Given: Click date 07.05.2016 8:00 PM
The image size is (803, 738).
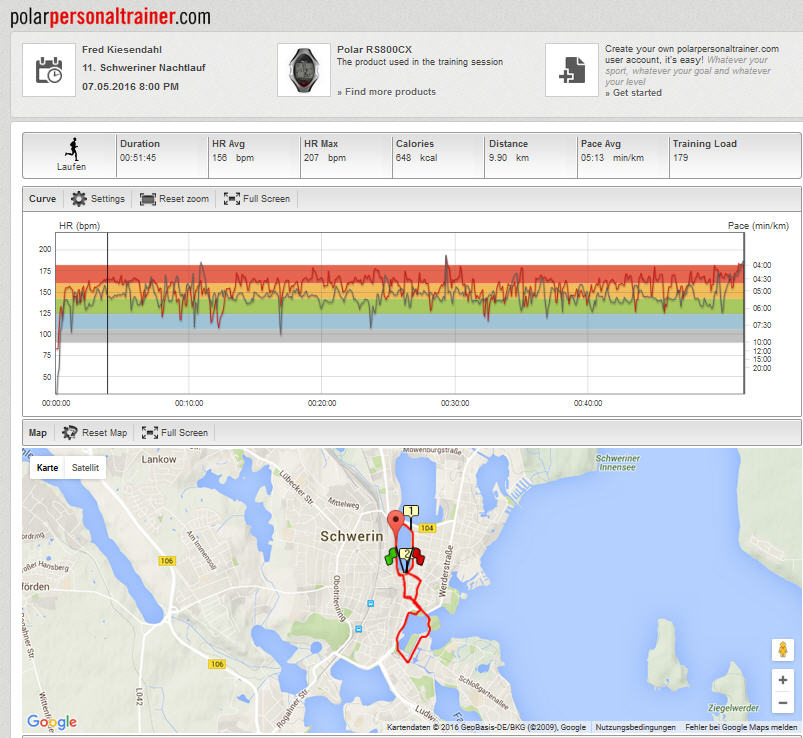Looking at the screenshot, I should [131, 87].
